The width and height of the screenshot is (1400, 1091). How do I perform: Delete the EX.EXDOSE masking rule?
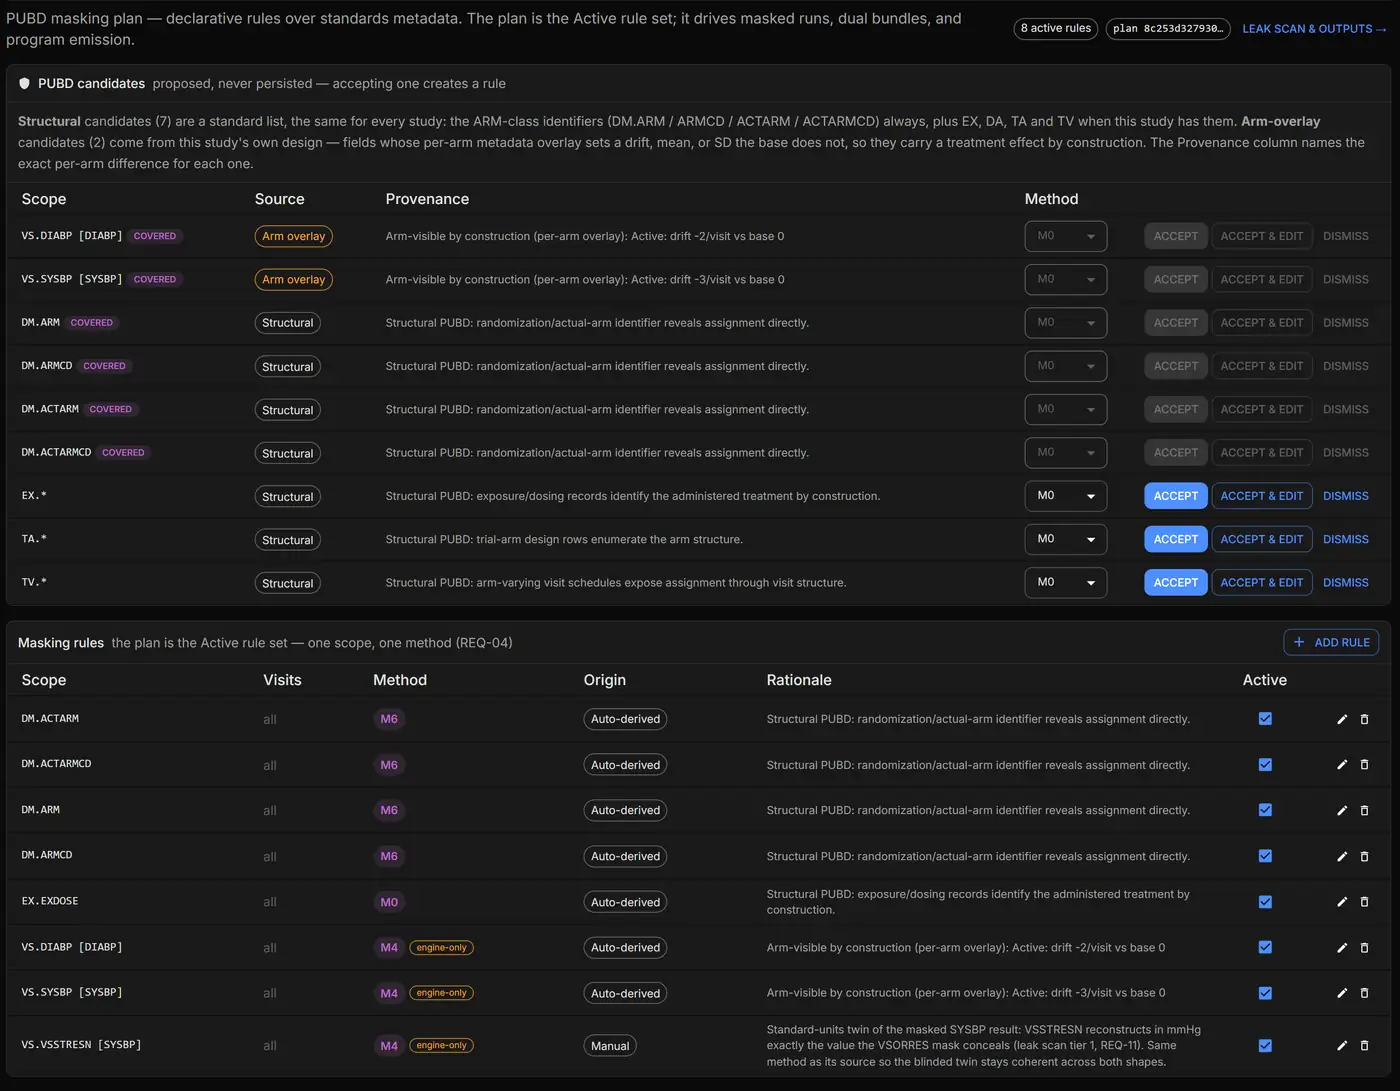click(x=1364, y=902)
